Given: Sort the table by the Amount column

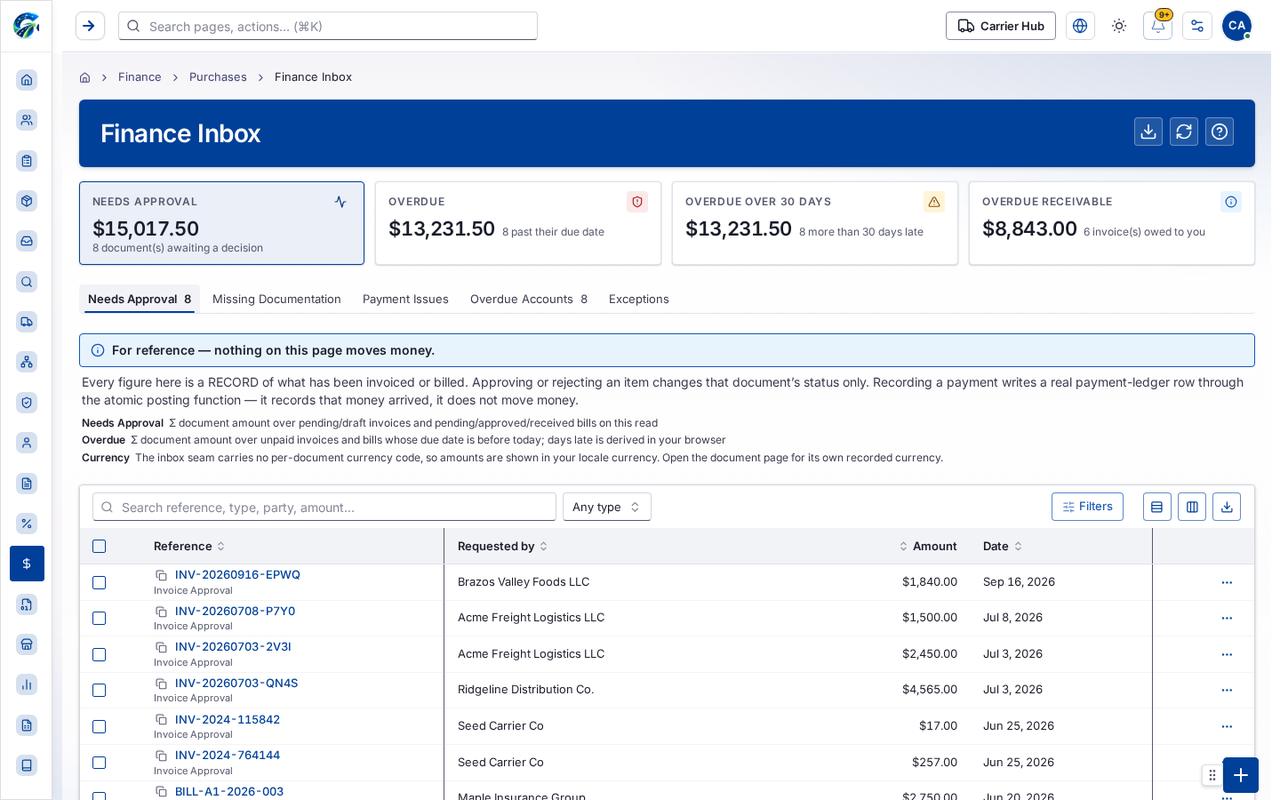Looking at the screenshot, I should coord(928,546).
